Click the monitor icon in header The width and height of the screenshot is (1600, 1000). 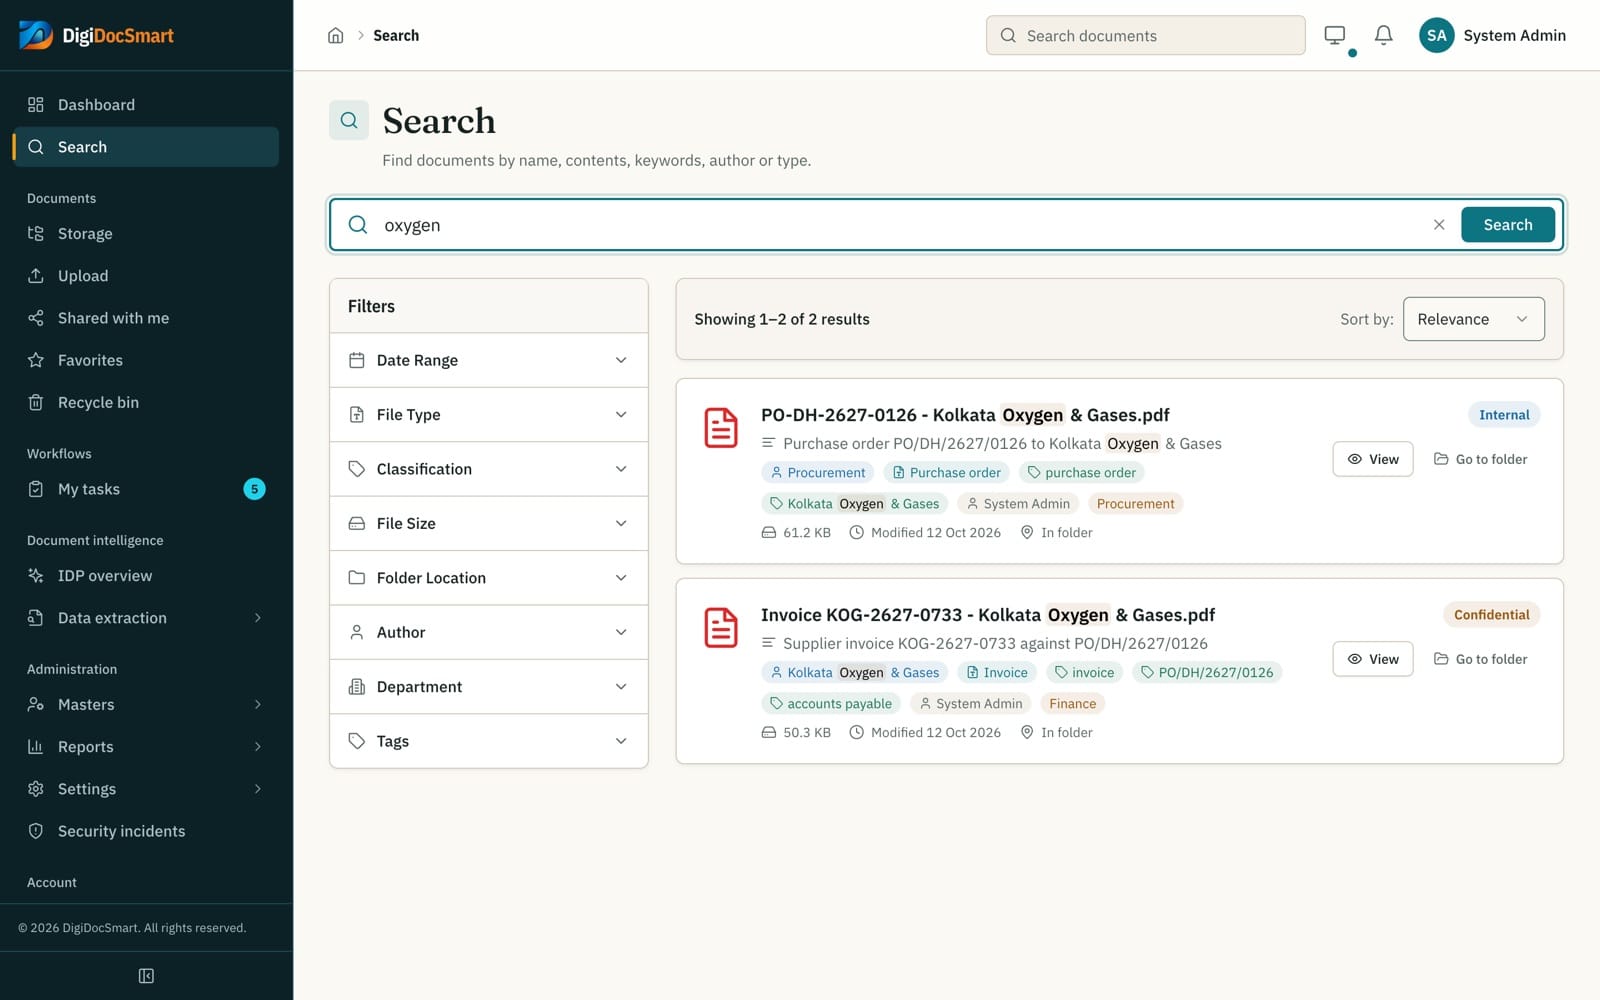point(1335,35)
